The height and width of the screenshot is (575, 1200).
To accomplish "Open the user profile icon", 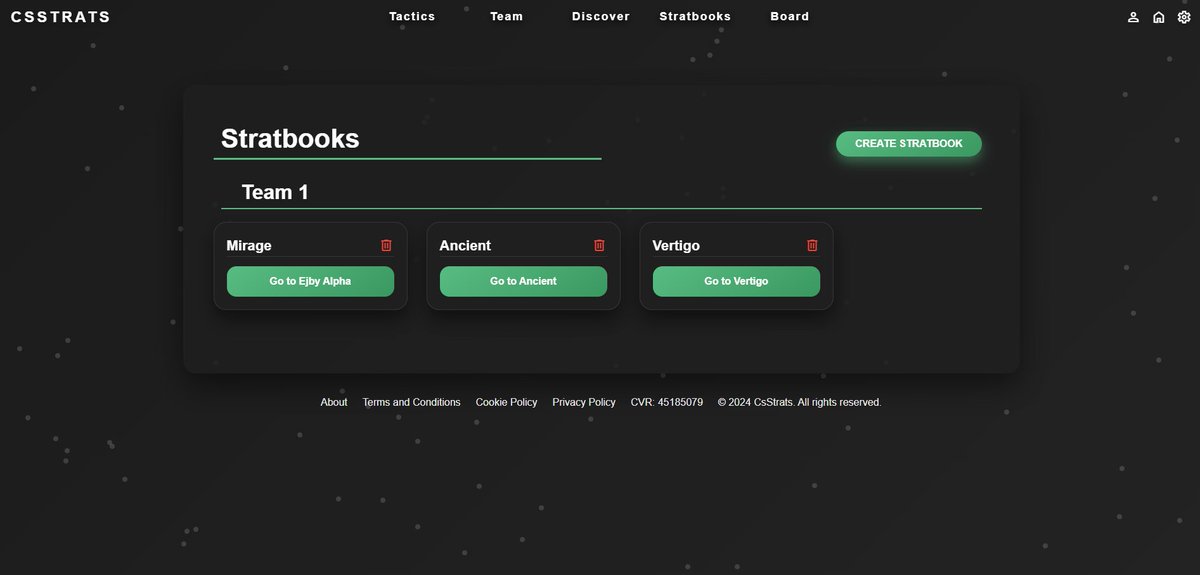I will (1133, 17).
